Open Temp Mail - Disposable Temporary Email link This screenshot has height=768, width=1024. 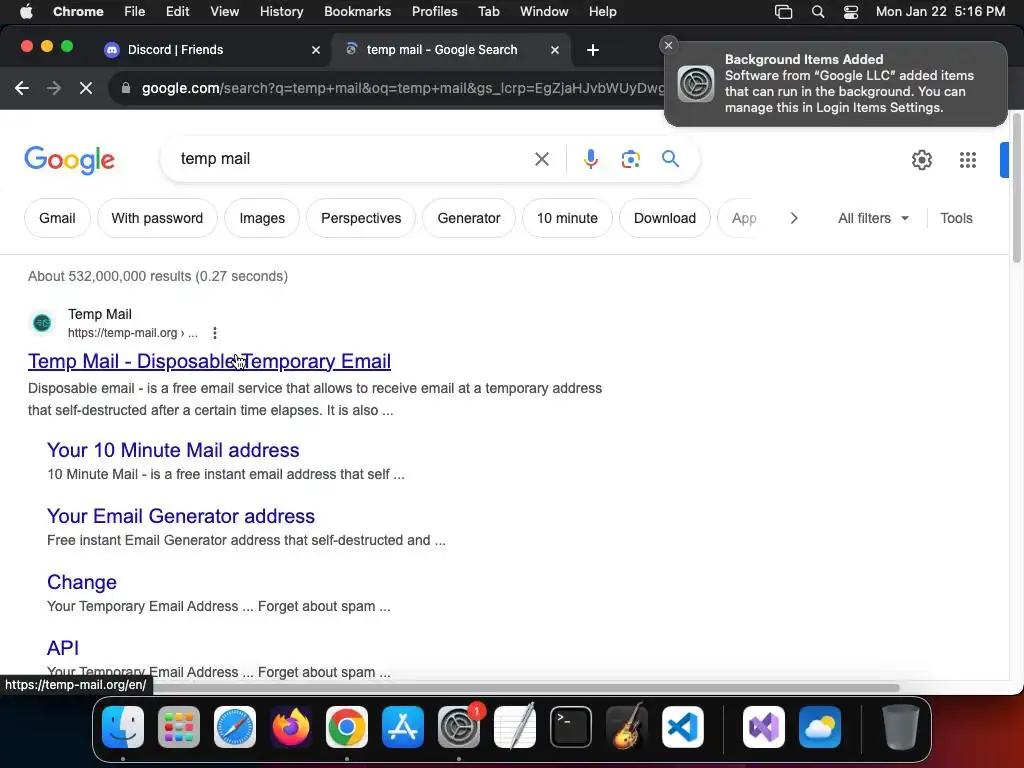point(209,361)
